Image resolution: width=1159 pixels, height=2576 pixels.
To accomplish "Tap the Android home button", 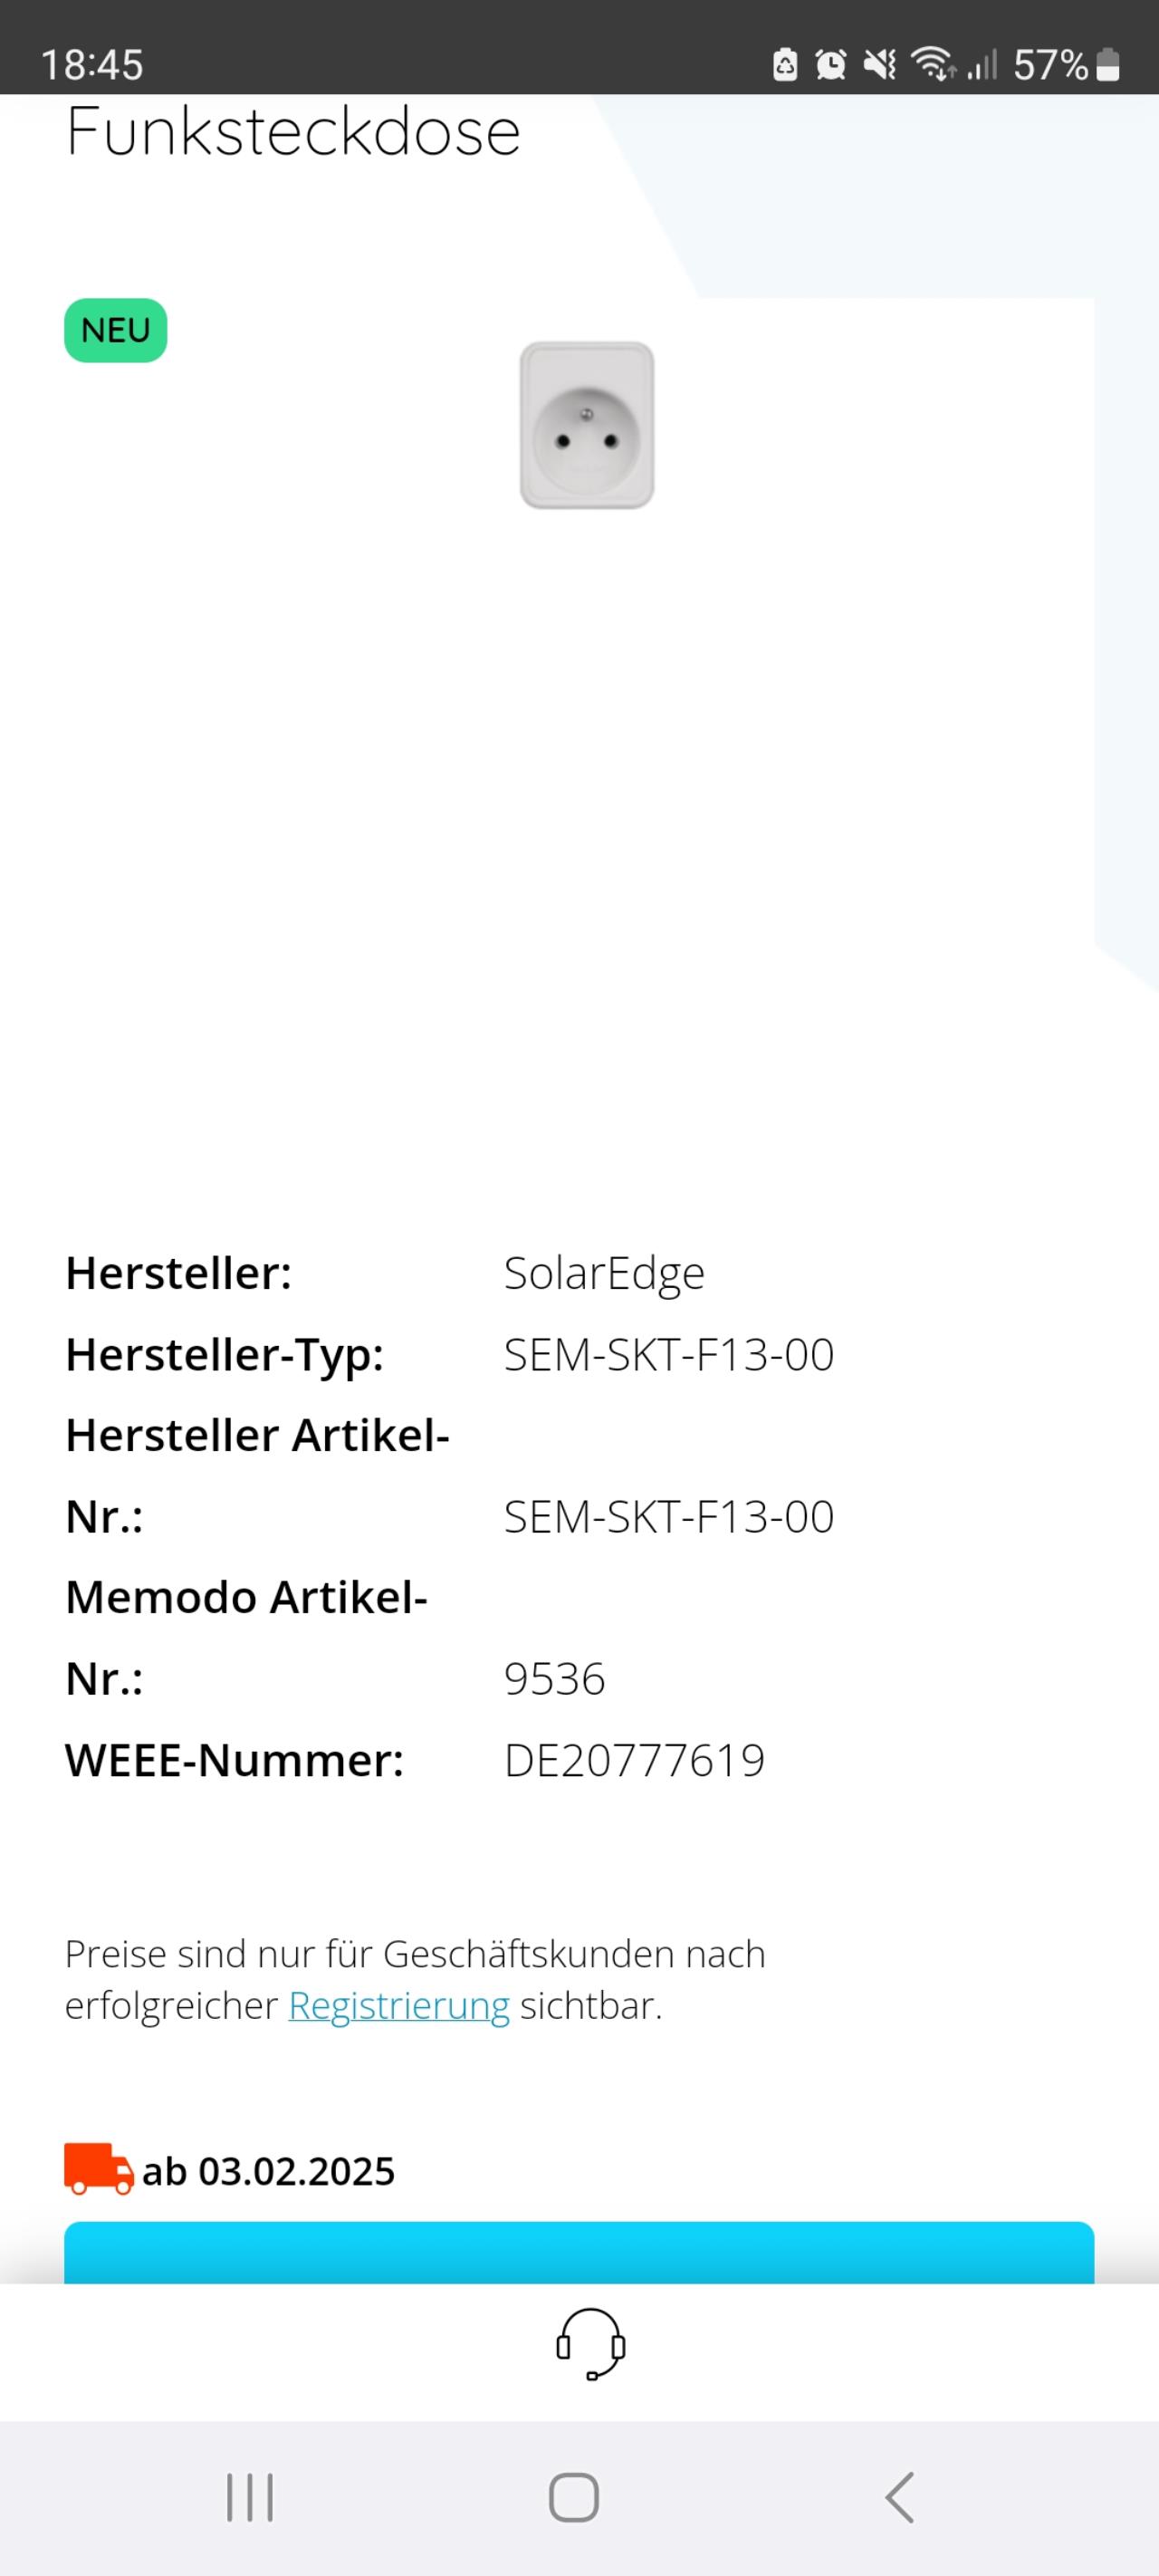I will pyautogui.click(x=574, y=2497).
